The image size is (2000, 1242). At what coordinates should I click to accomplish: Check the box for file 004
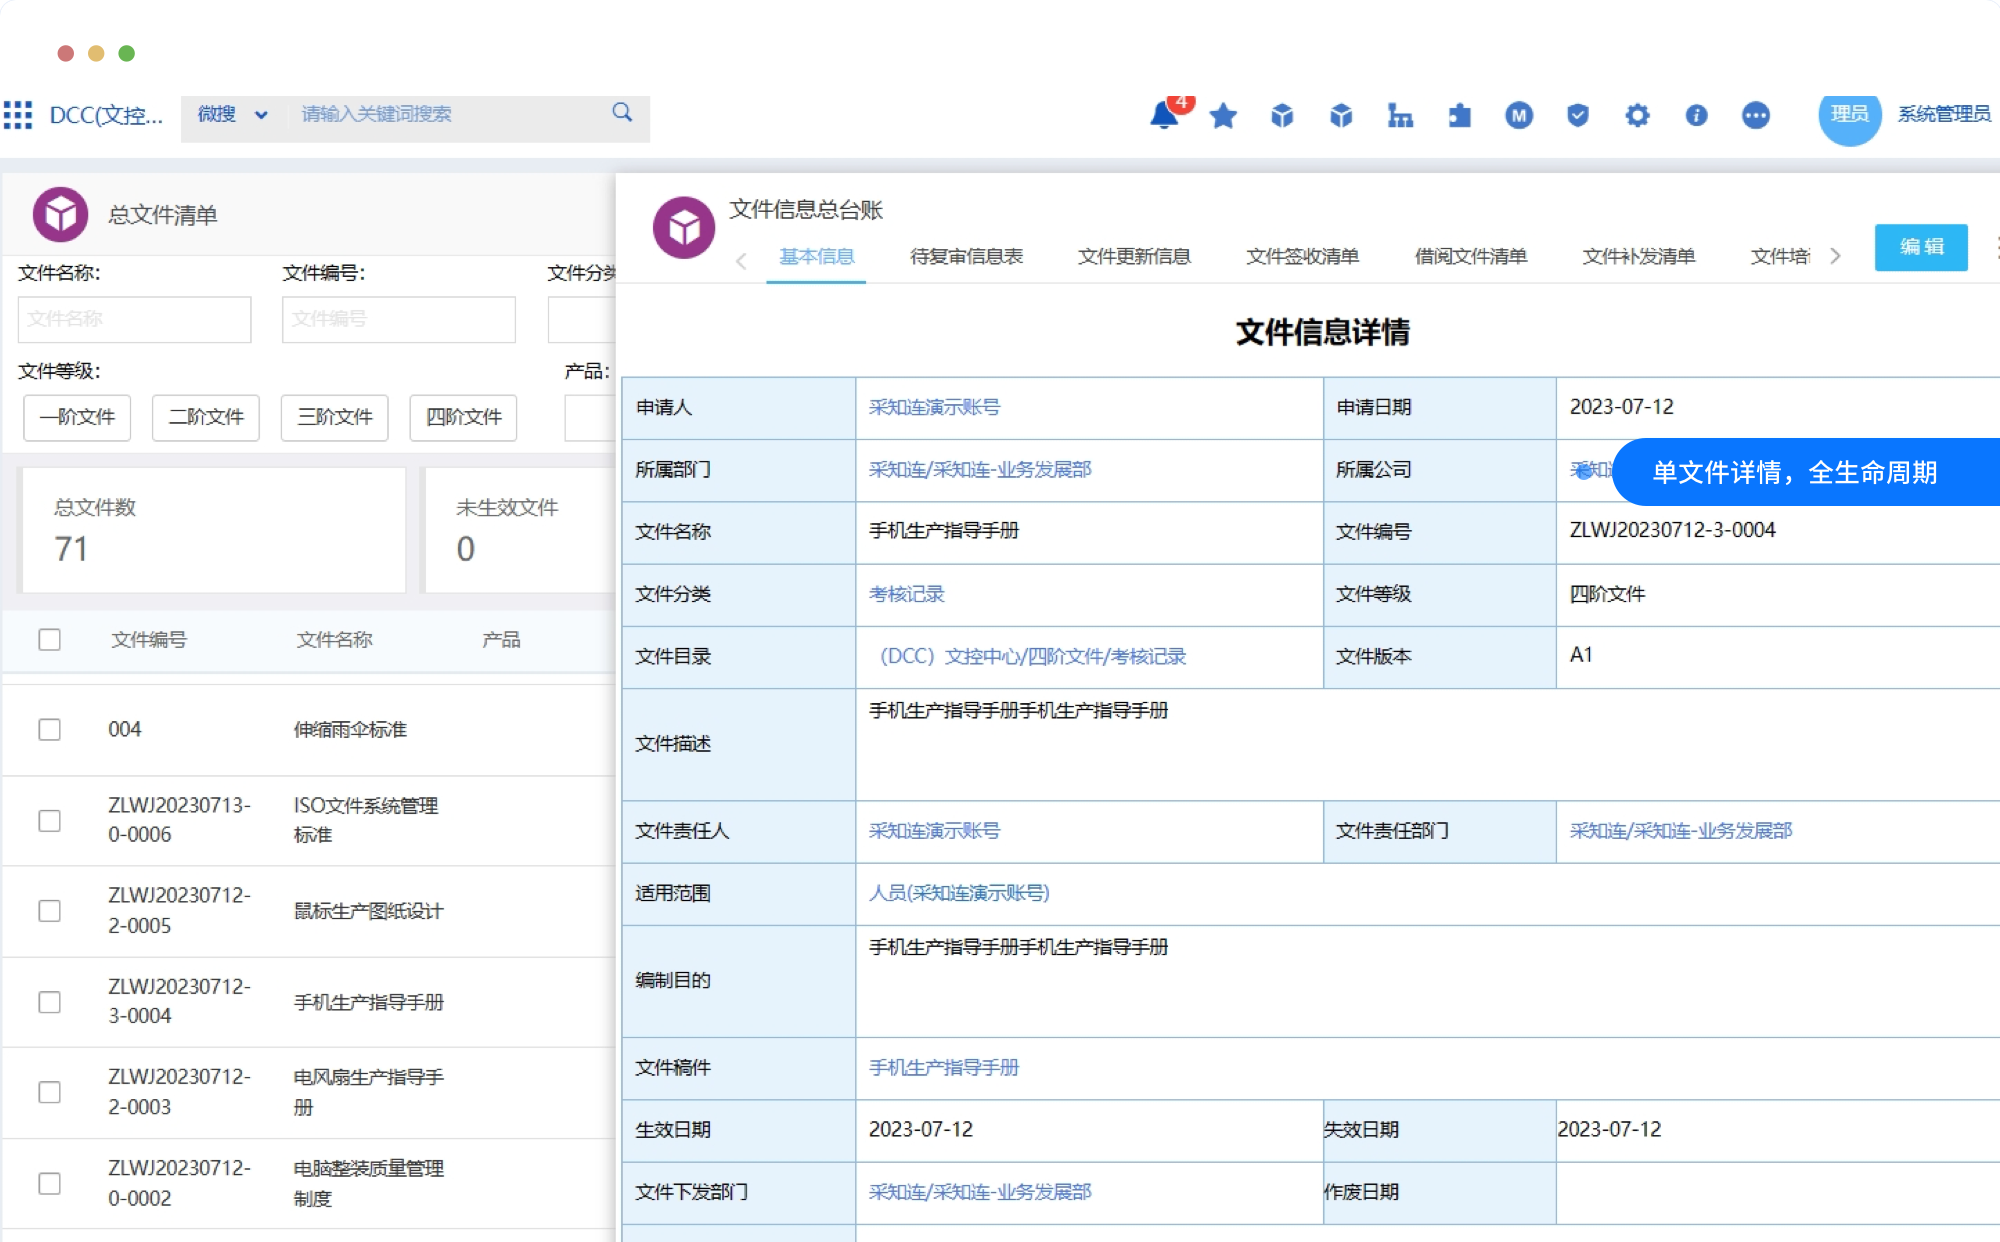pyautogui.click(x=49, y=730)
